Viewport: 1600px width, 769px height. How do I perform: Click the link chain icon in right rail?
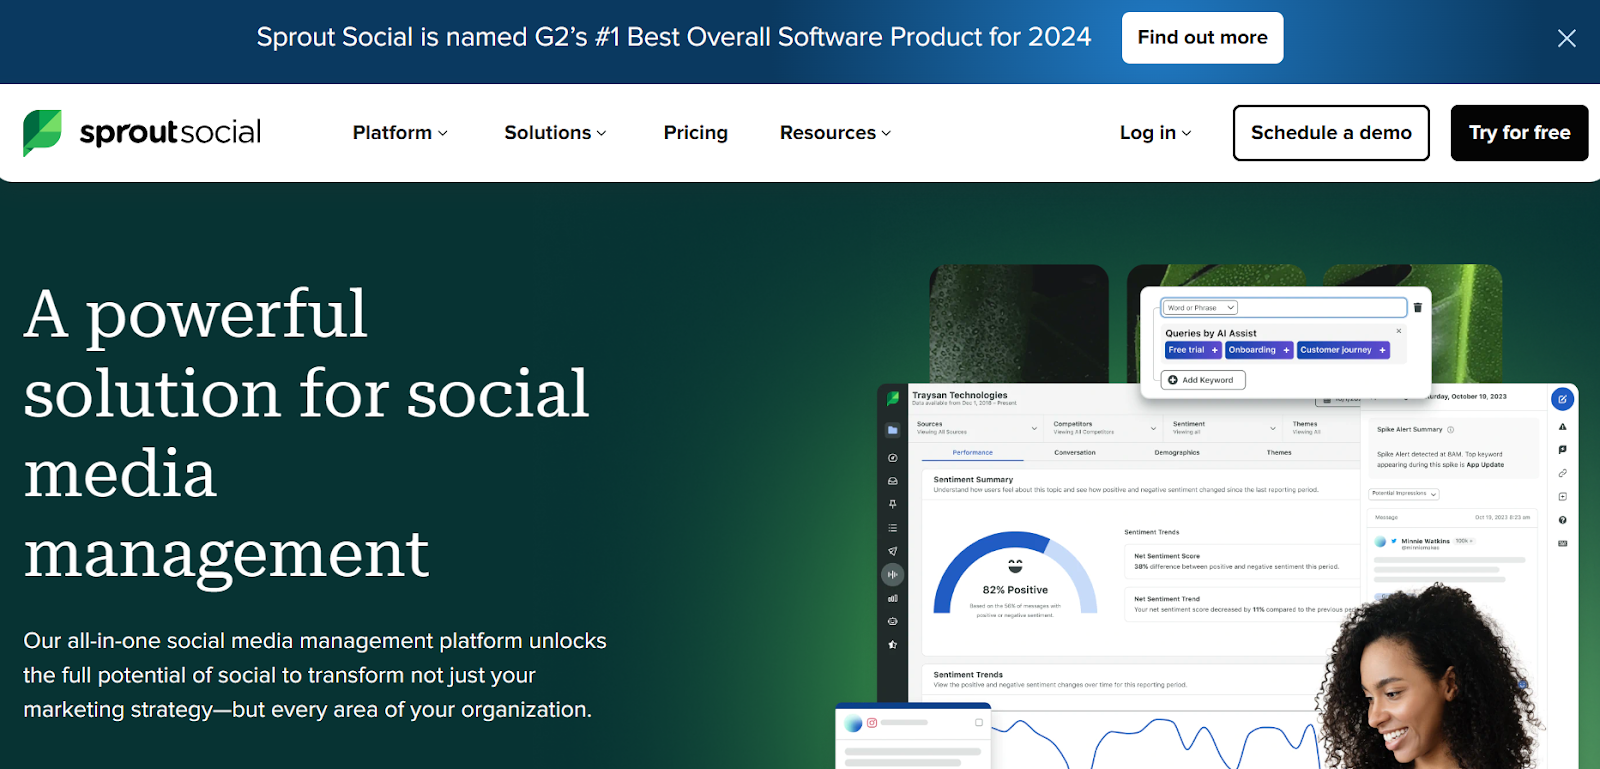1562,473
